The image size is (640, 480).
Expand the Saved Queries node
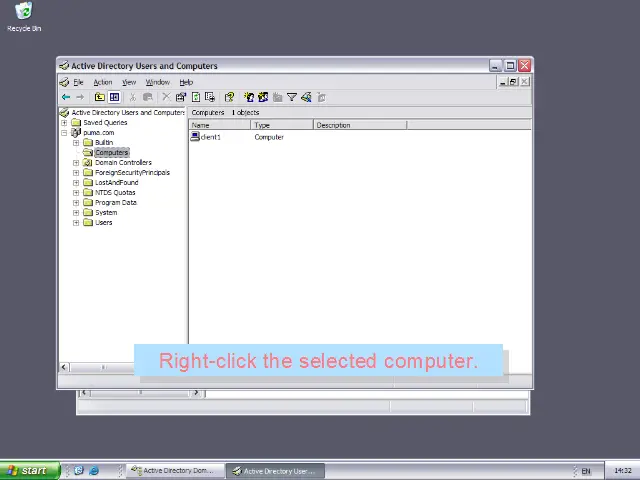tap(64, 122)
